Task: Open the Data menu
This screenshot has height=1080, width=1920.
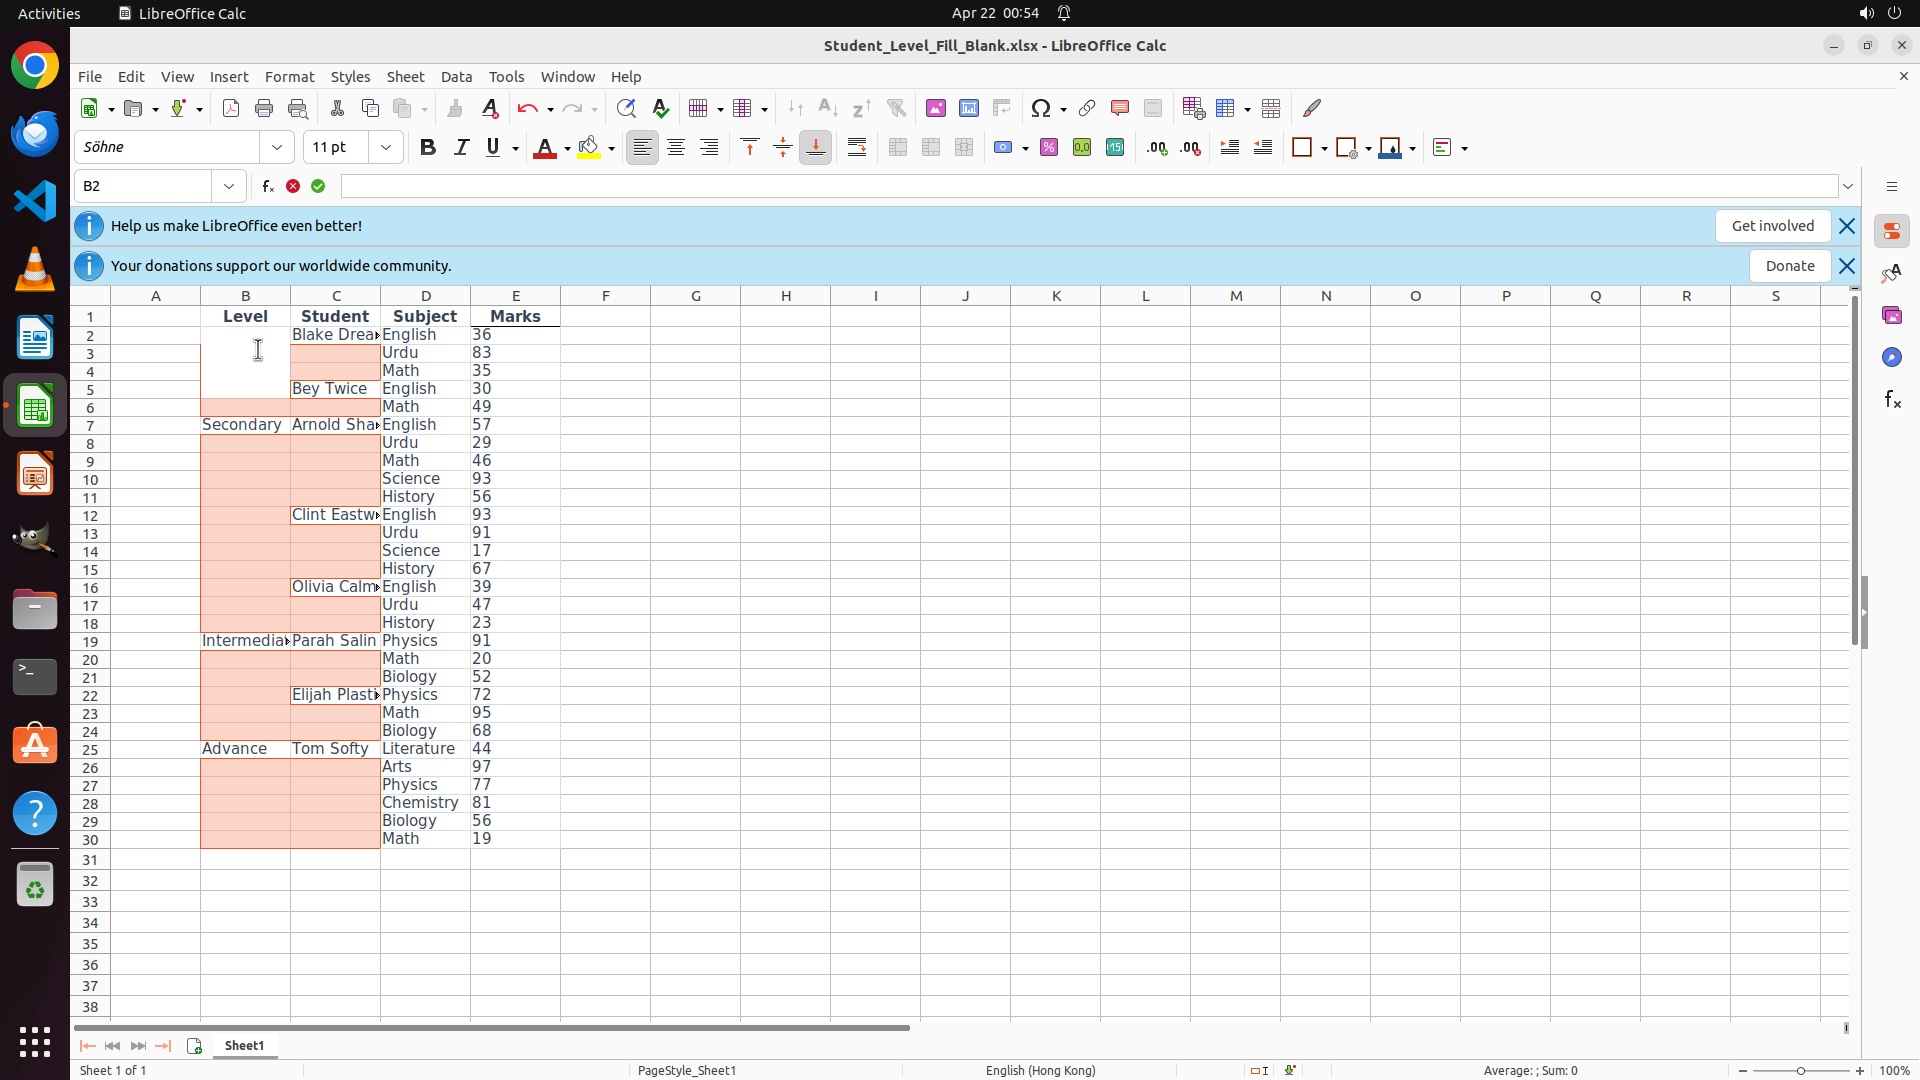Action: tap(456, 77)
